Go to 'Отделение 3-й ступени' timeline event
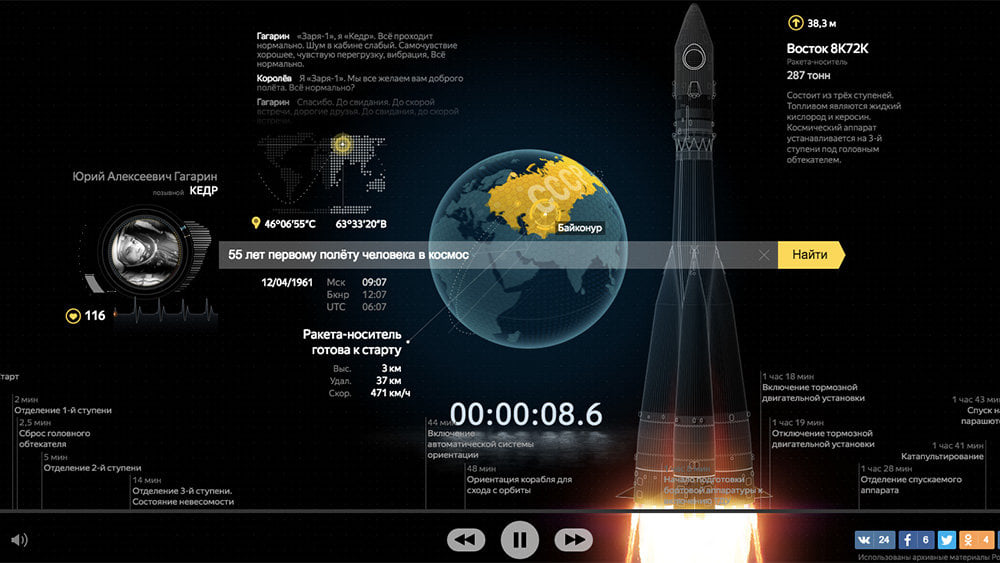The height and width of the screenshot is (563, 1000). pos(182,496)
